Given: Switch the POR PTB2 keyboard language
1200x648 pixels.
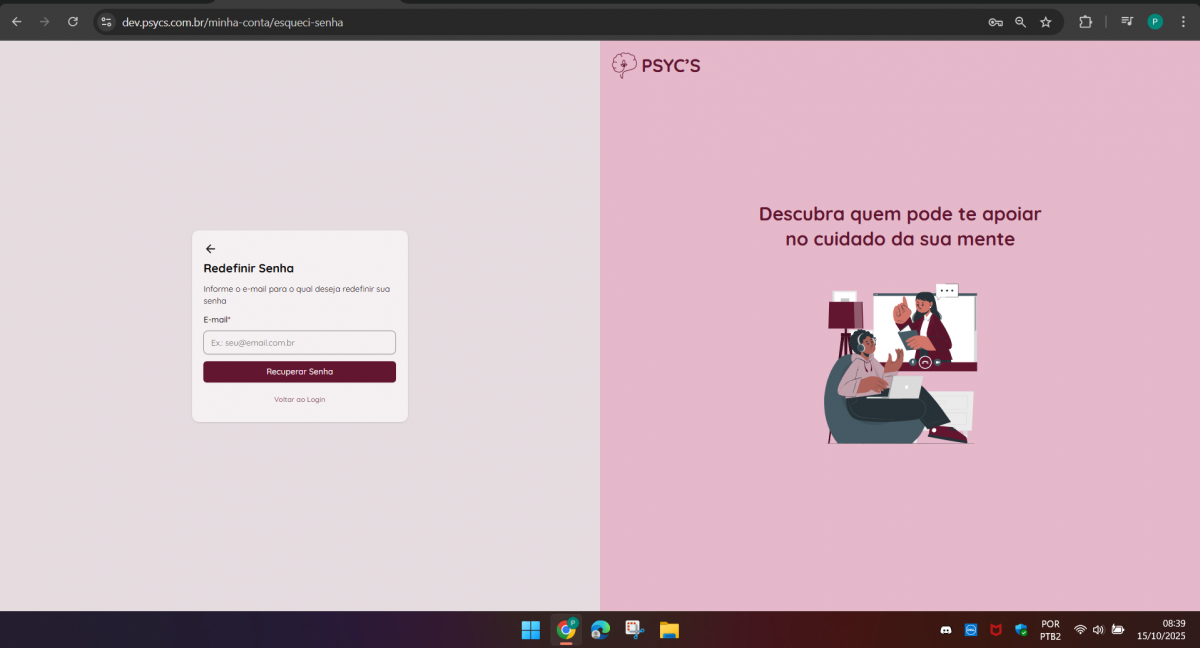Looking at the screenshot, I should pyautogui.click(x=1050, y=630).
